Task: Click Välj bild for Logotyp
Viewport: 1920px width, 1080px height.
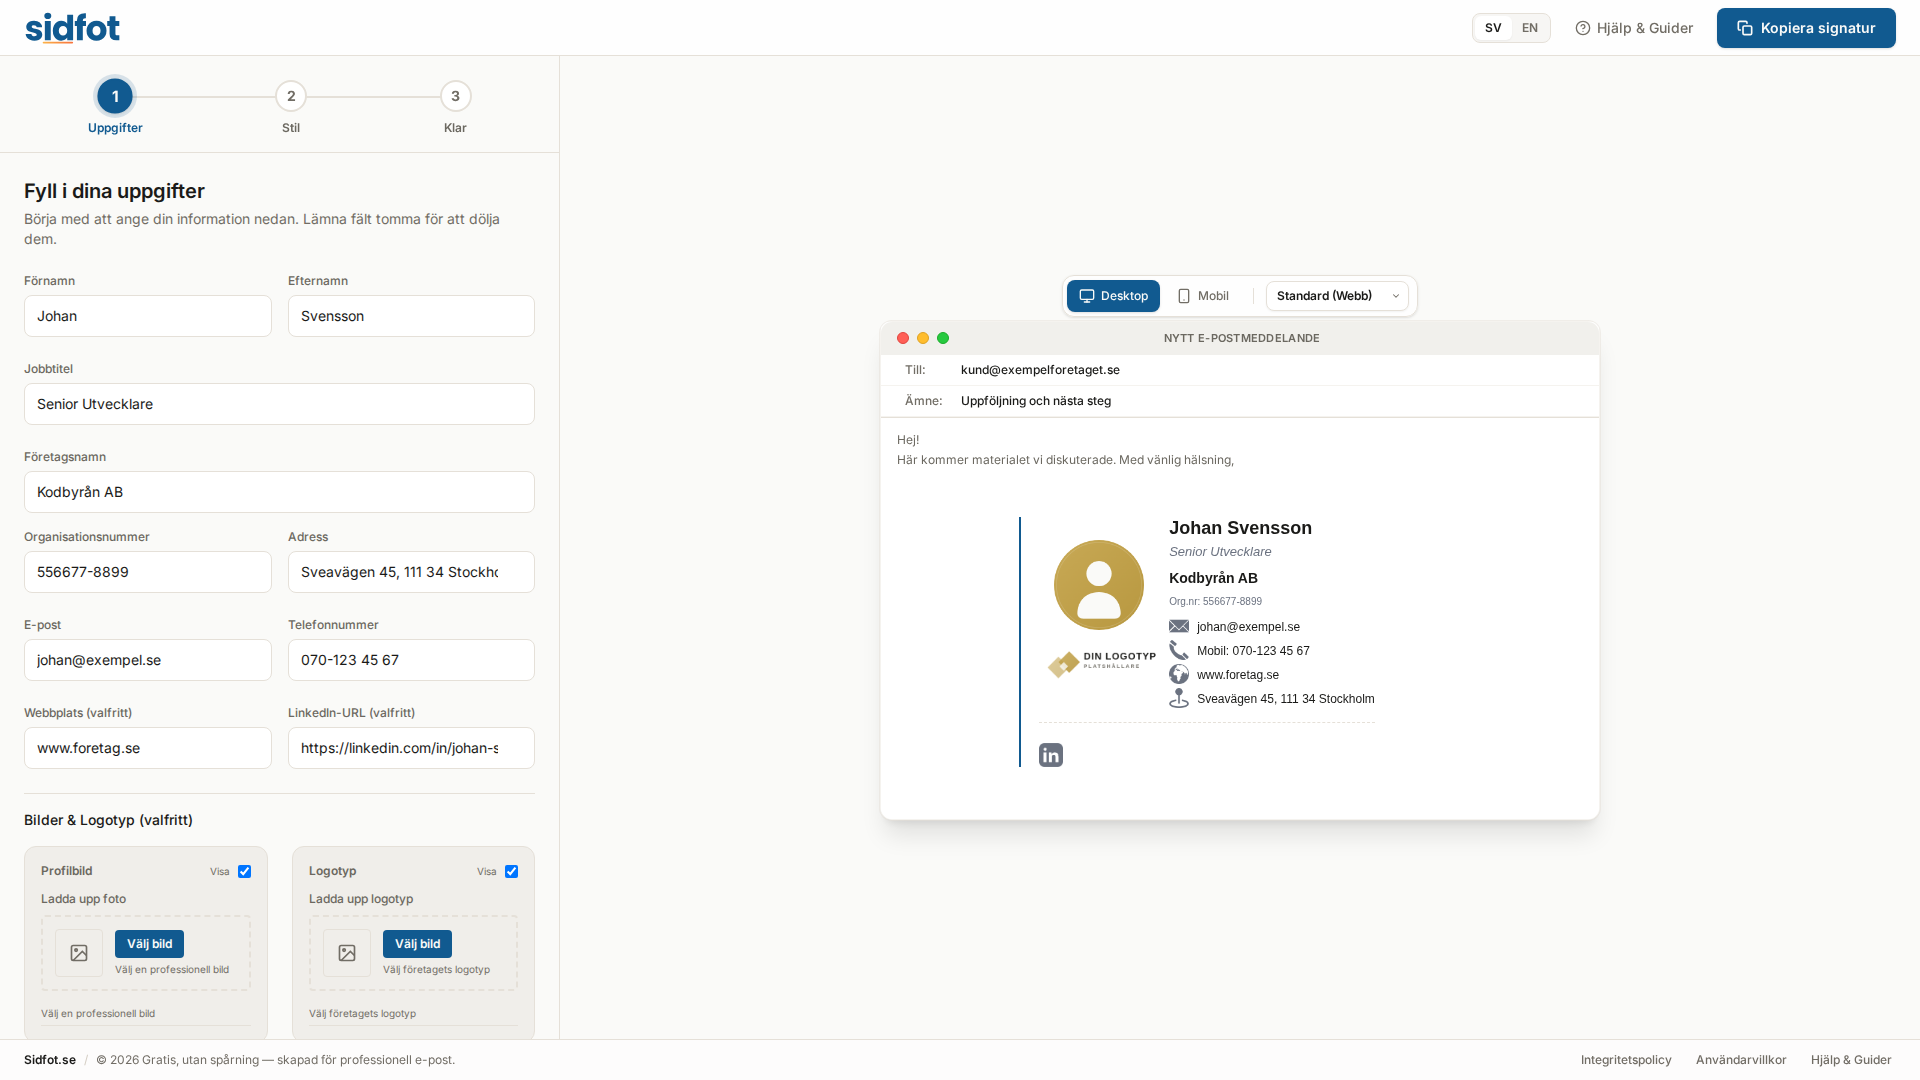Action: 417,944
